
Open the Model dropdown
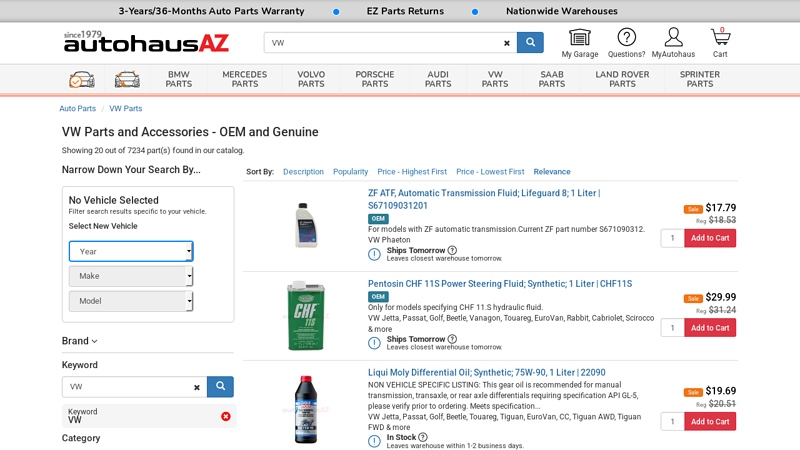131,301
